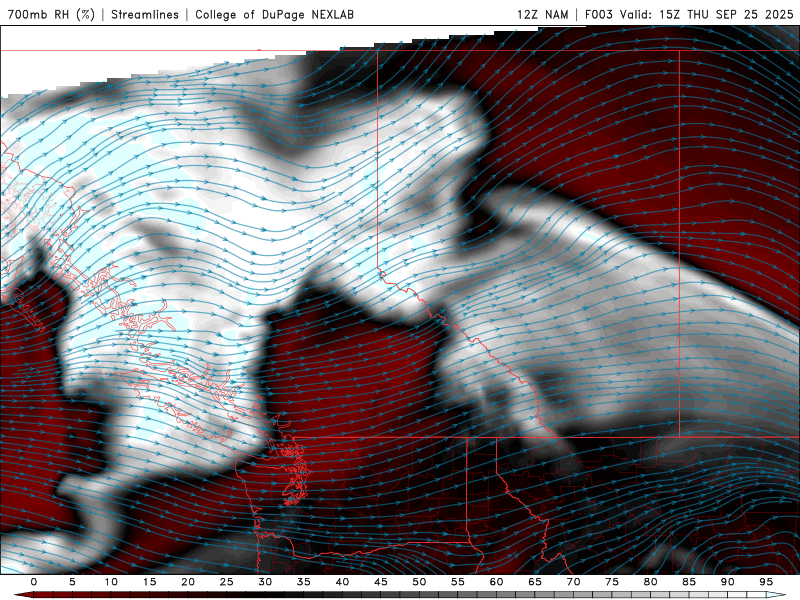
Task: Click the "700mb RH (%)" title text
Action: (52, 14)
